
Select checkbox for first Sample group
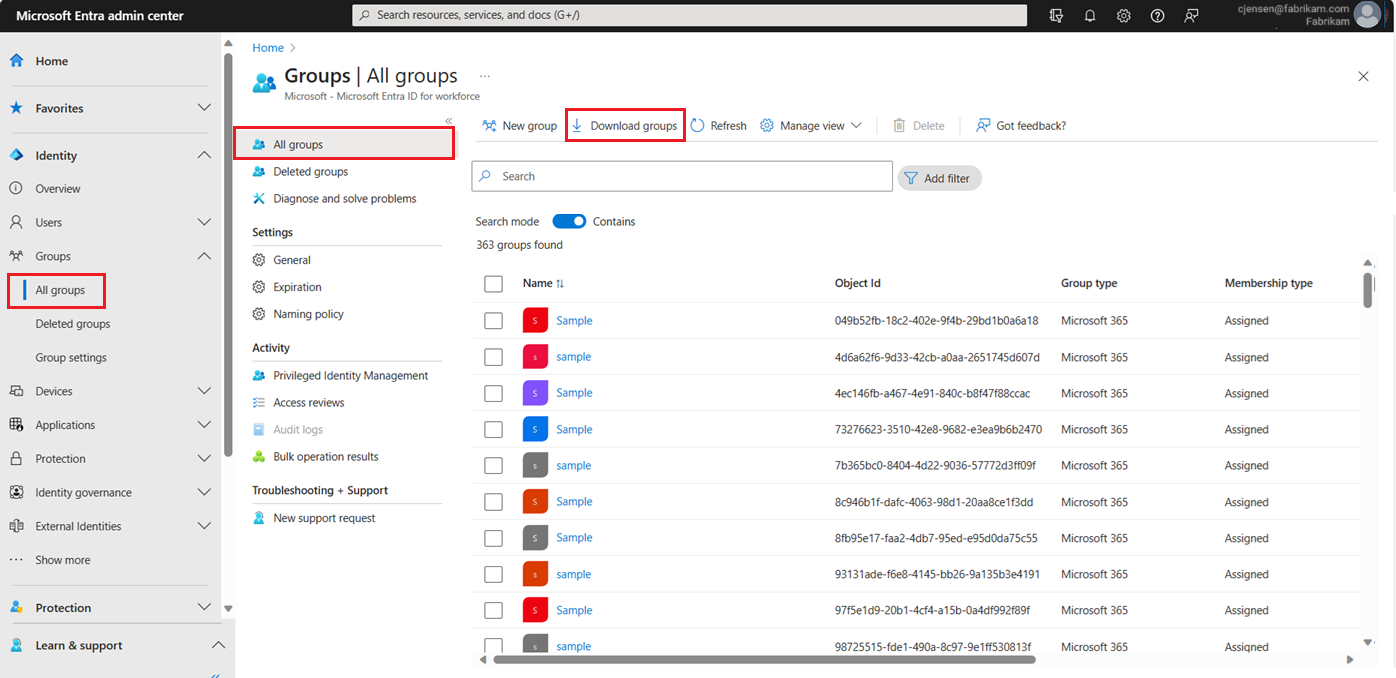pyautogui.click(x=493, y=321)
